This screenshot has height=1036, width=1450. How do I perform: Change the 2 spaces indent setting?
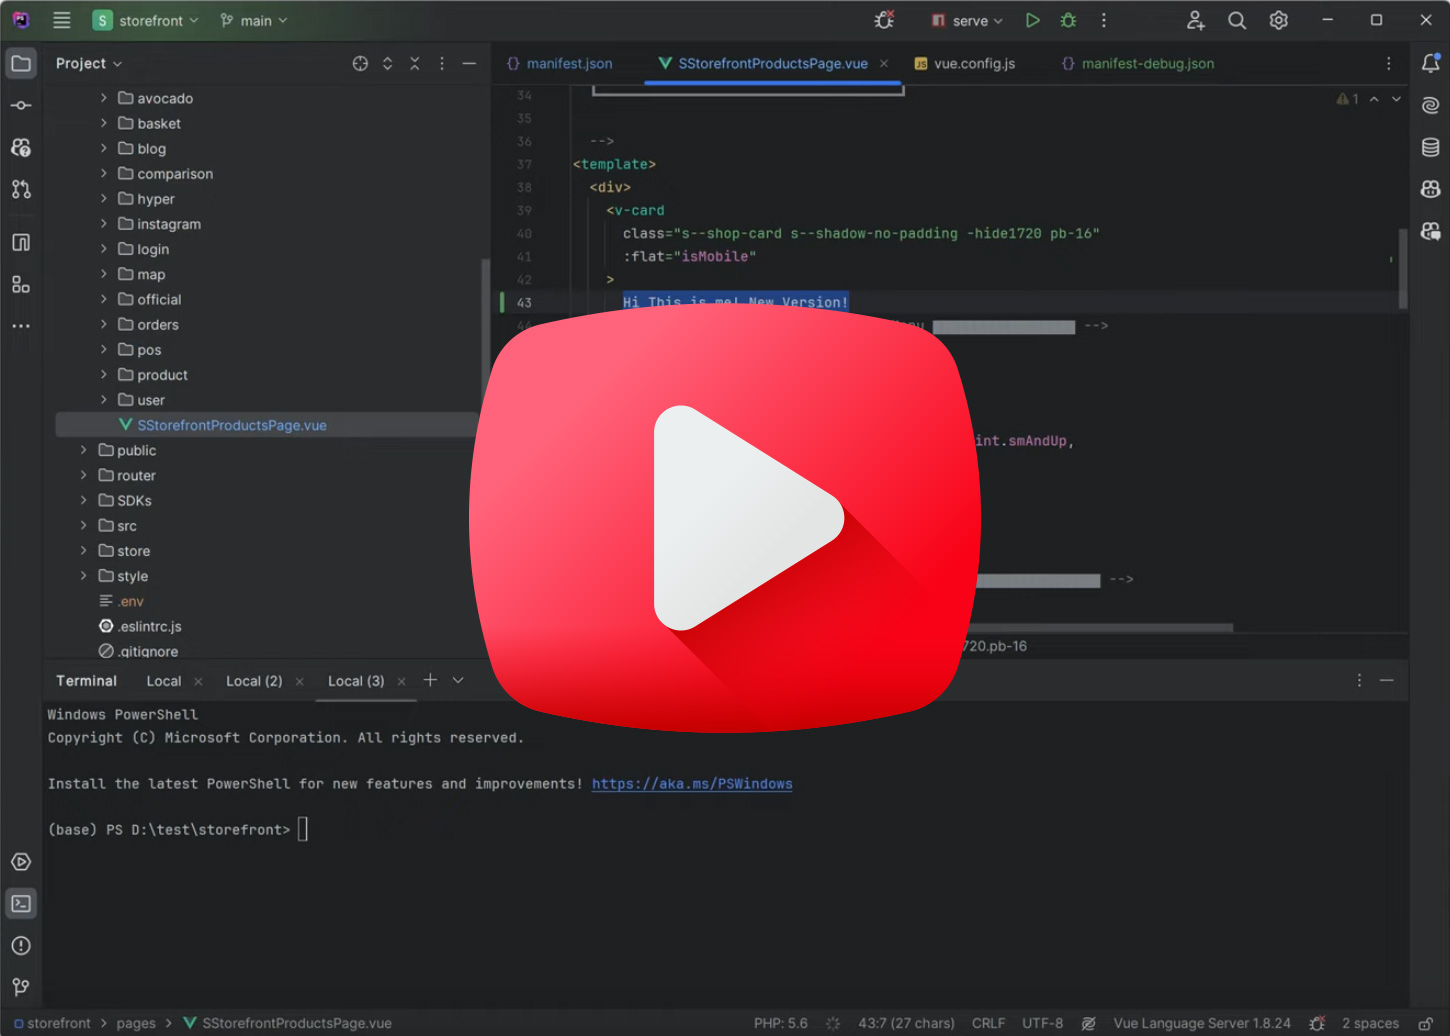point(1370,1023)
